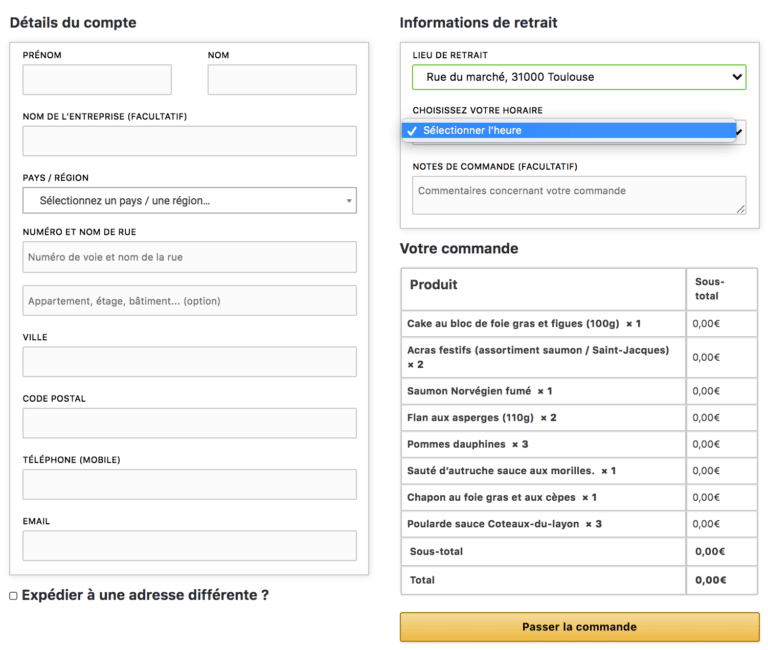768x650 pixels.
Task: Choose the Sélectionner l'heure option
Action: click(x=569, y=130)
